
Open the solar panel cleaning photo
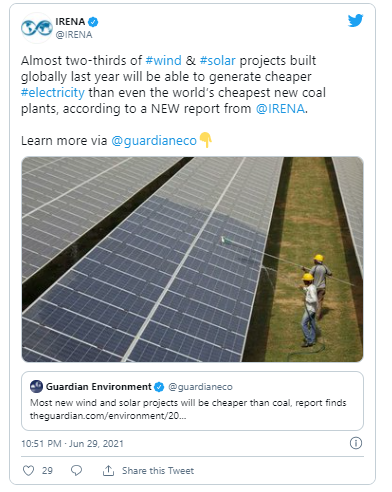click(x=192, y=259)
